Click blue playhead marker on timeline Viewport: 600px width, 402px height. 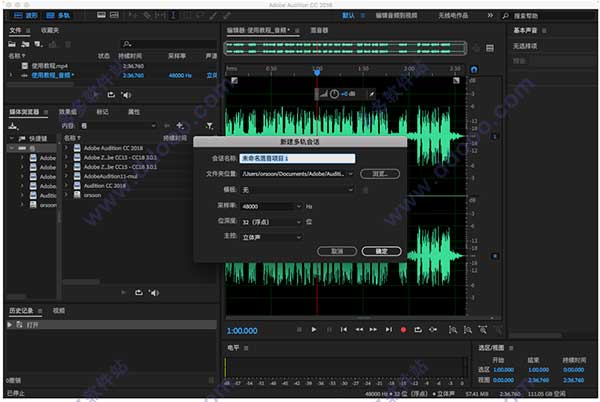click(x=317, y=72)
